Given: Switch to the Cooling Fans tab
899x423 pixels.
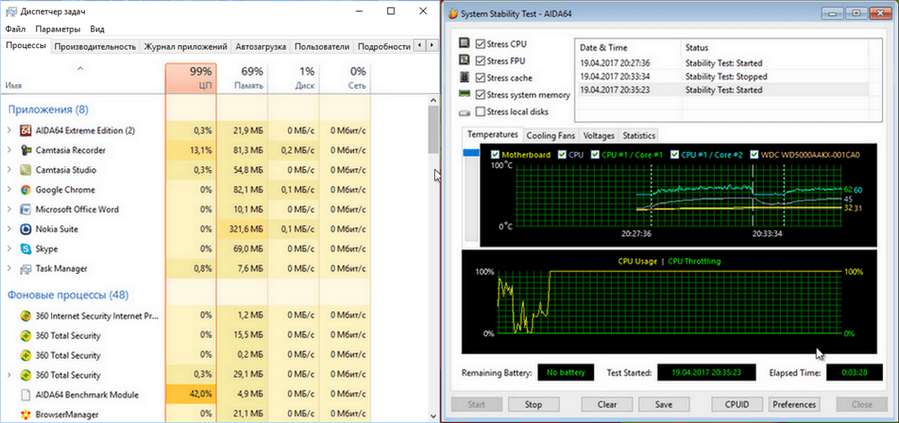Looking at the screenshot, I should point(551,135).
